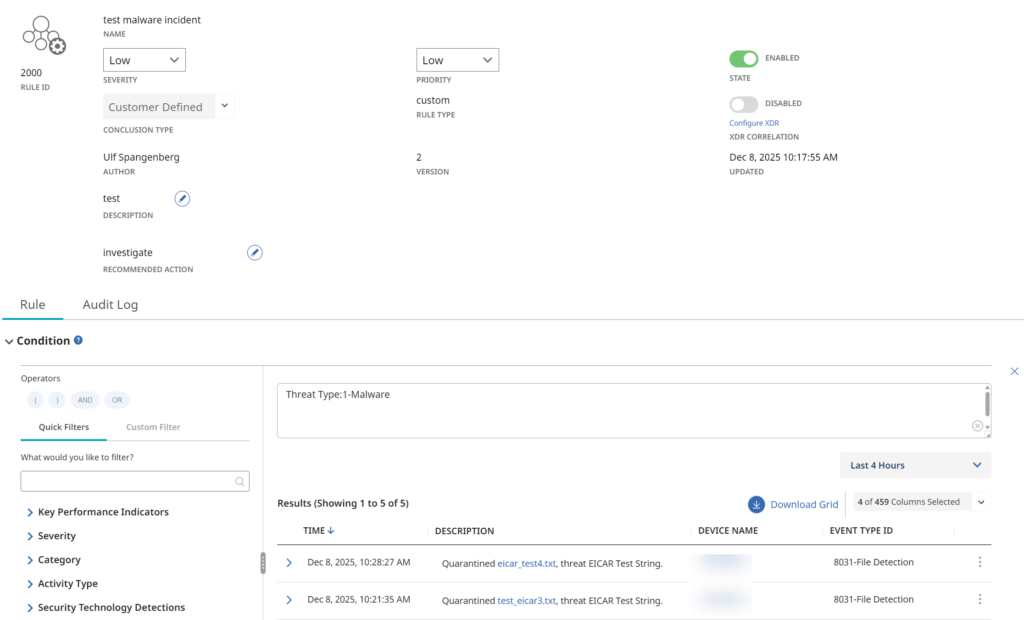Click the quick filter search magnifier icon
The height and width of the screenshot is (620, 1024).
point(240,482)
